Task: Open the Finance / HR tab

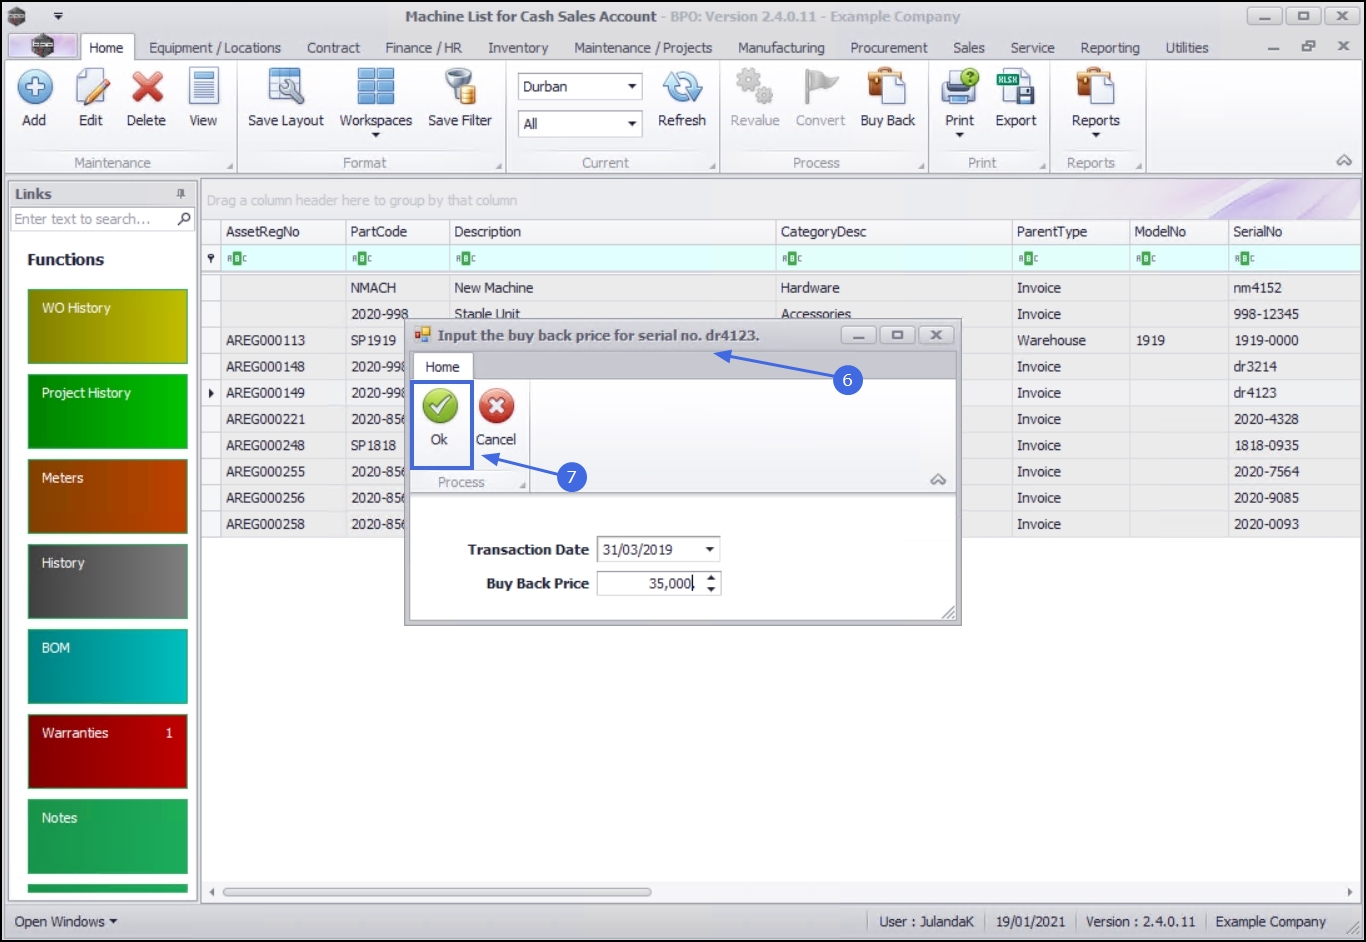Action: tap(424, 47)
